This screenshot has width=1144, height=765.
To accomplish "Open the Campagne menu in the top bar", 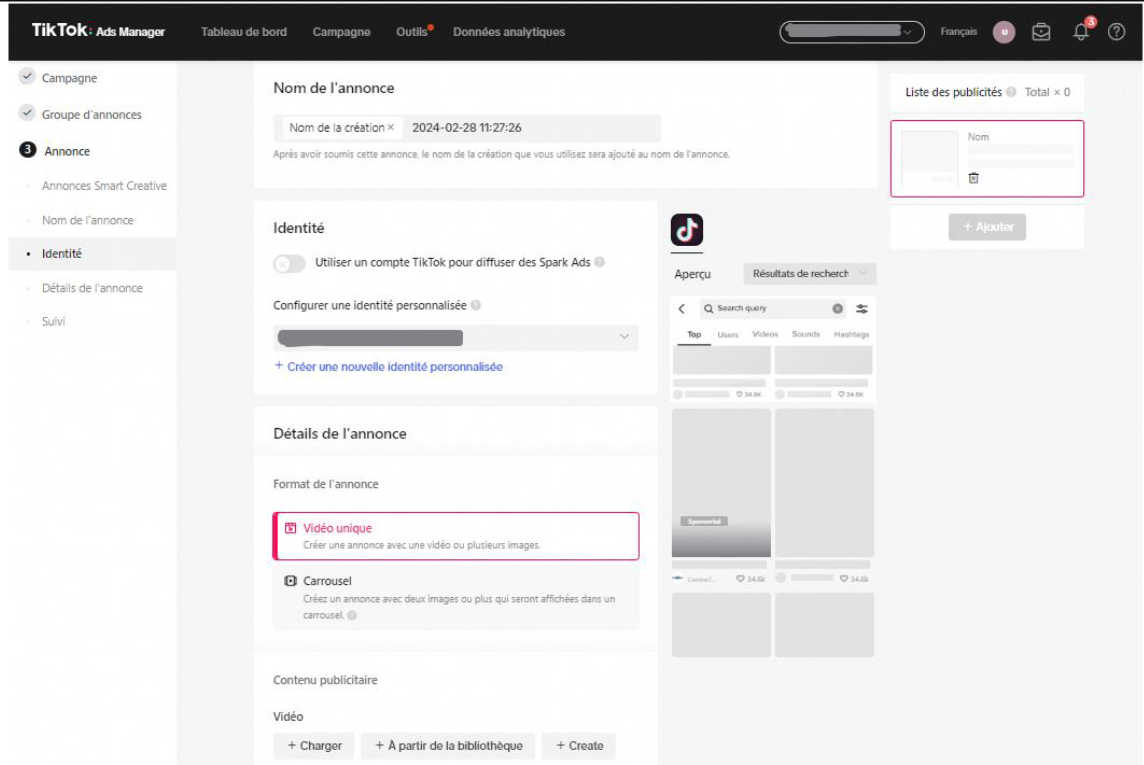I will (341, 32).
